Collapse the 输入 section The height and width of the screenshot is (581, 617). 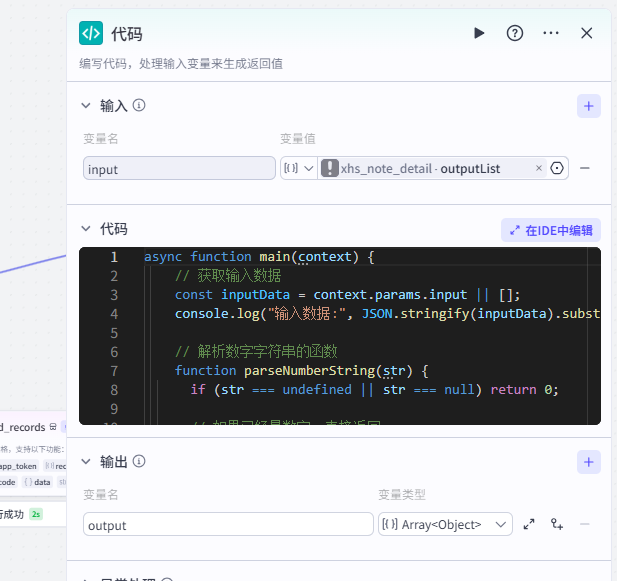click(x=86, y=105)
